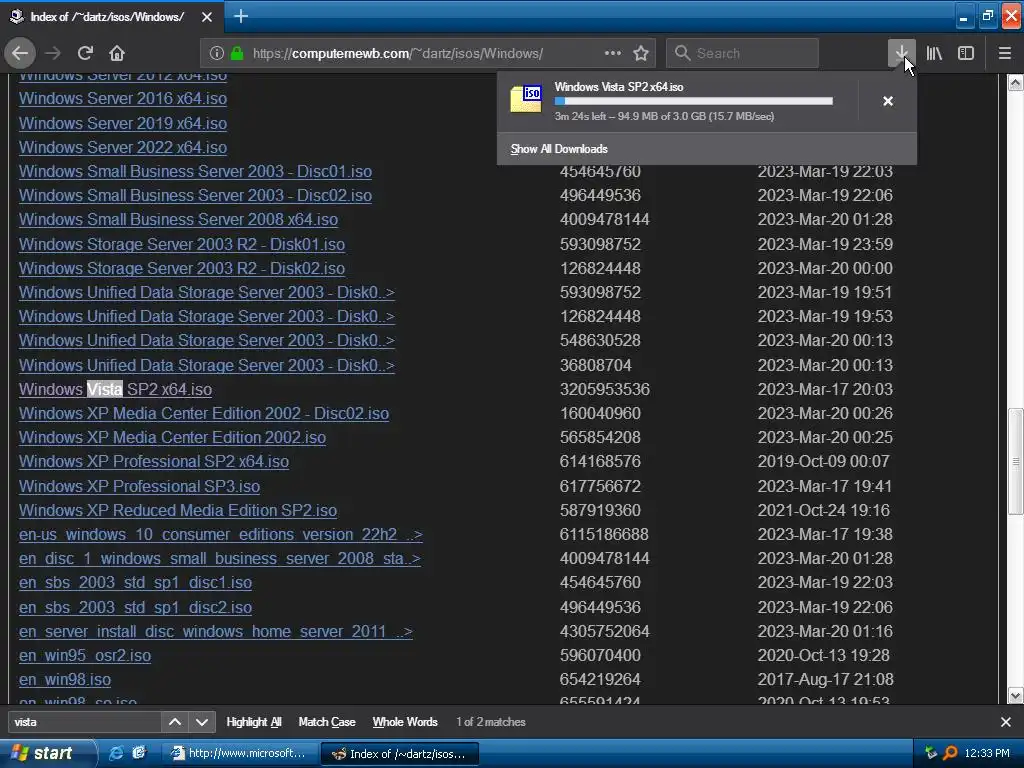Screen dimensions: 1024x768
Task: Click date 2017-Aug-17 21:08
Action: point(825,679)
